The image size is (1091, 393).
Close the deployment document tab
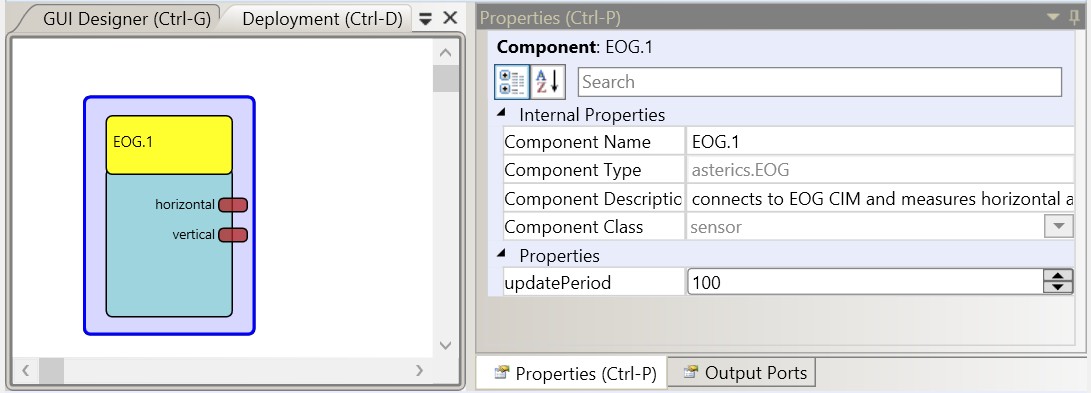pos(450,18)
